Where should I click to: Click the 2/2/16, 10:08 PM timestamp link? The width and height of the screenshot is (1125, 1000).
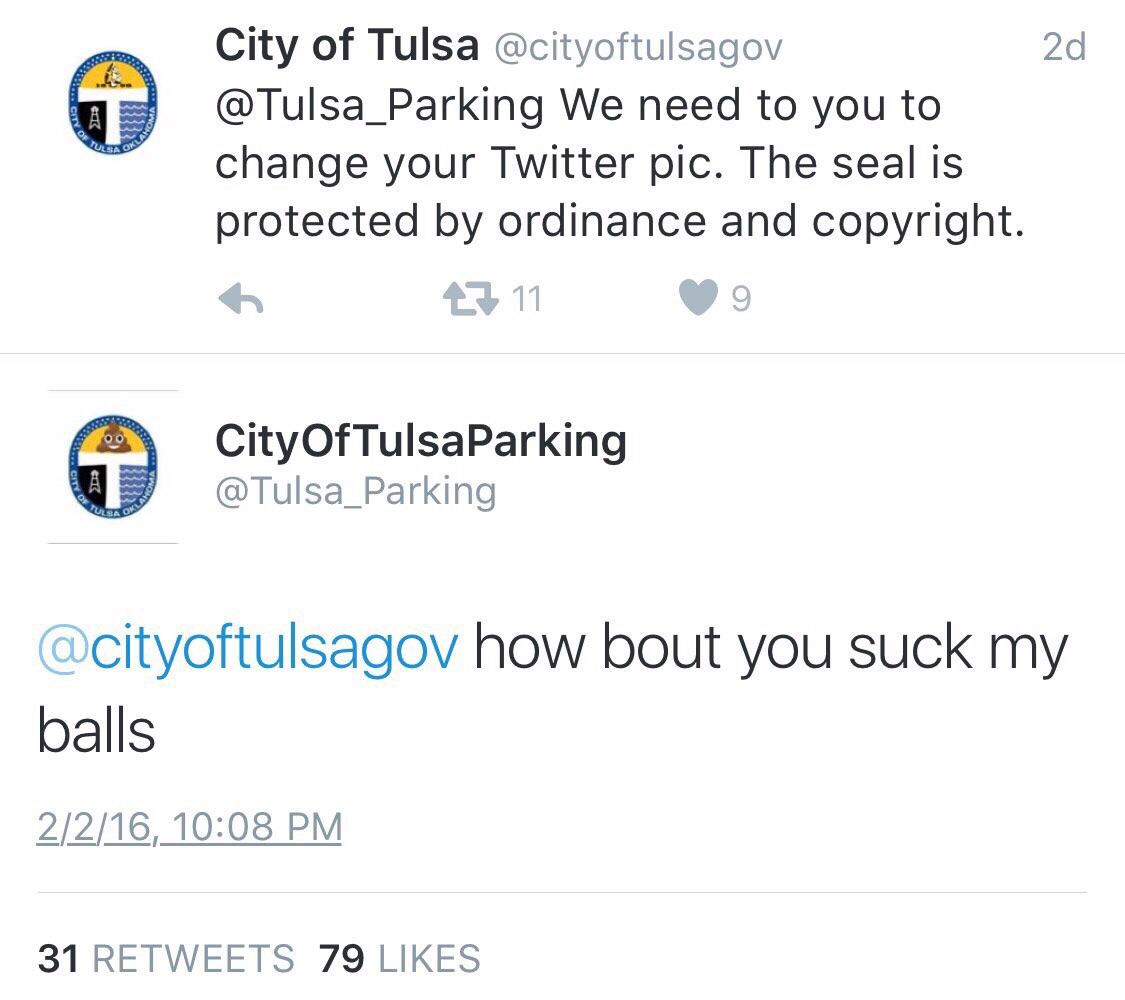pos(189,827)
